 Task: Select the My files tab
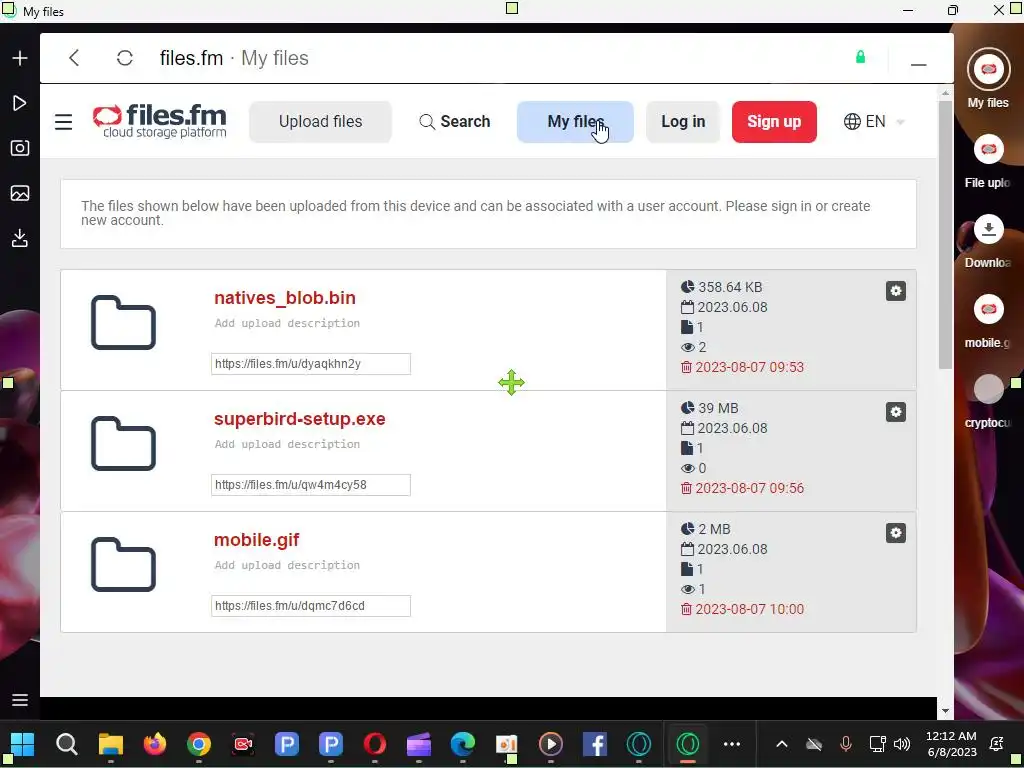[575, 121]
